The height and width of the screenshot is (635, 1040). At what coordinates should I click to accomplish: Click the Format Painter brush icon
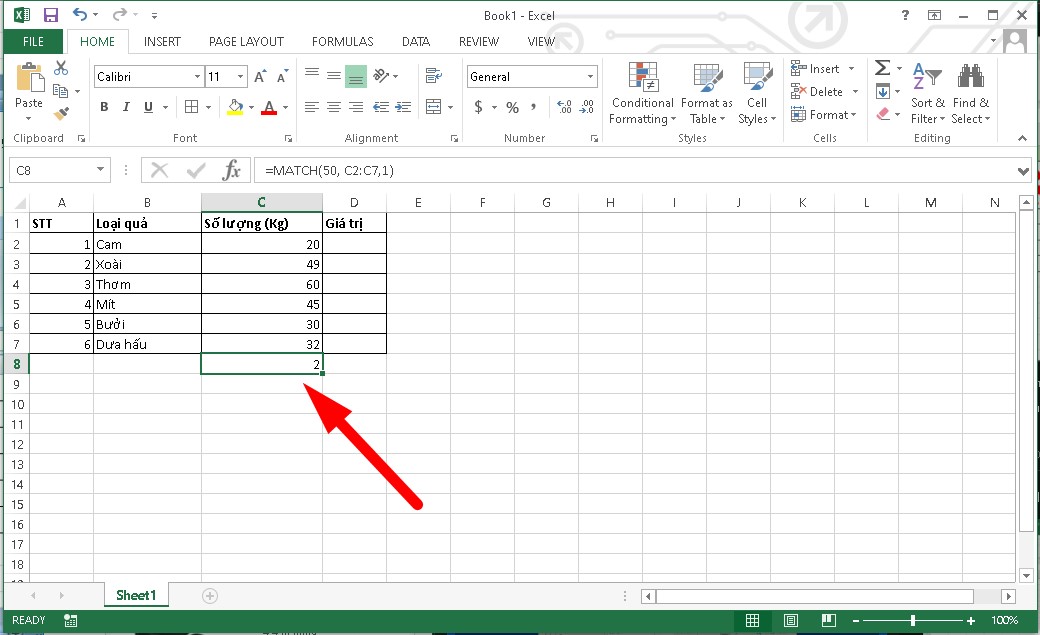tap(61, 113)
